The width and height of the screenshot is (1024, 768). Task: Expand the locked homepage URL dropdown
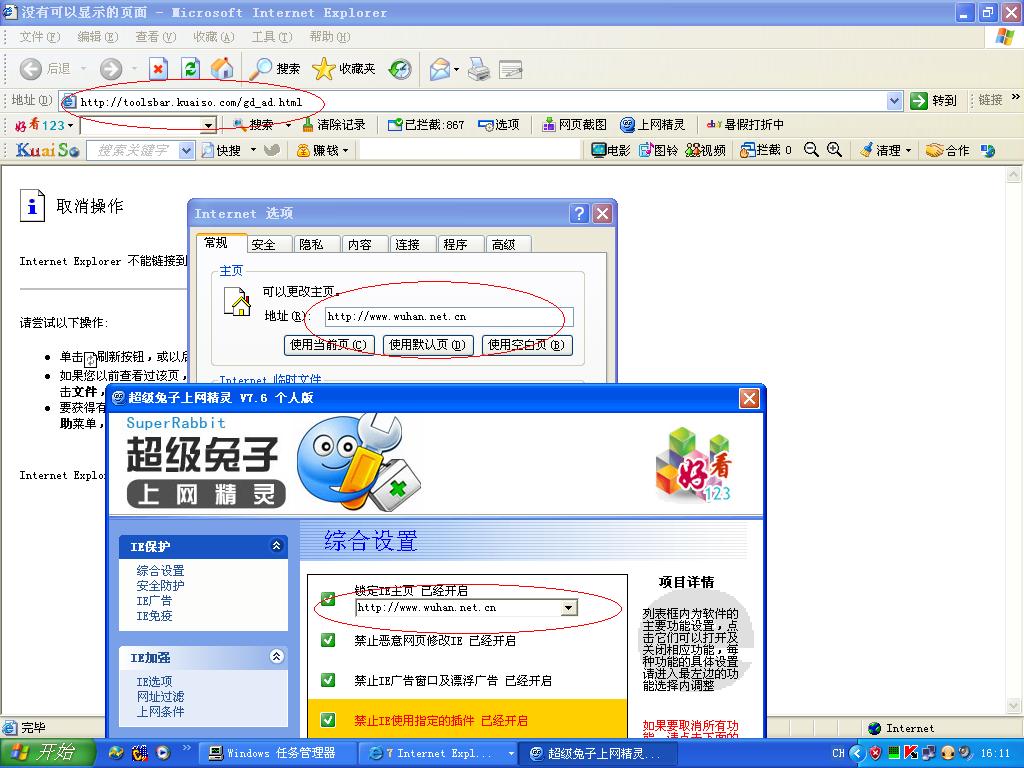(569, 608)
